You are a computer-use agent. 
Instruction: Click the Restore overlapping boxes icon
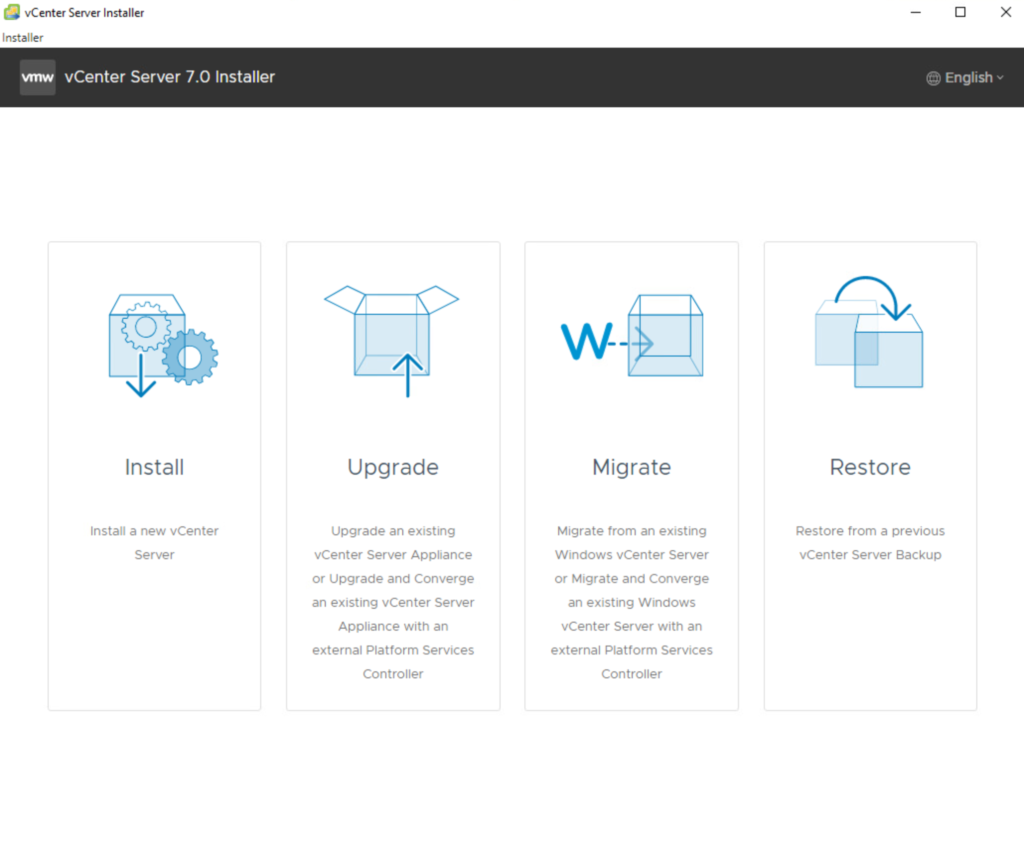[869, 333]
